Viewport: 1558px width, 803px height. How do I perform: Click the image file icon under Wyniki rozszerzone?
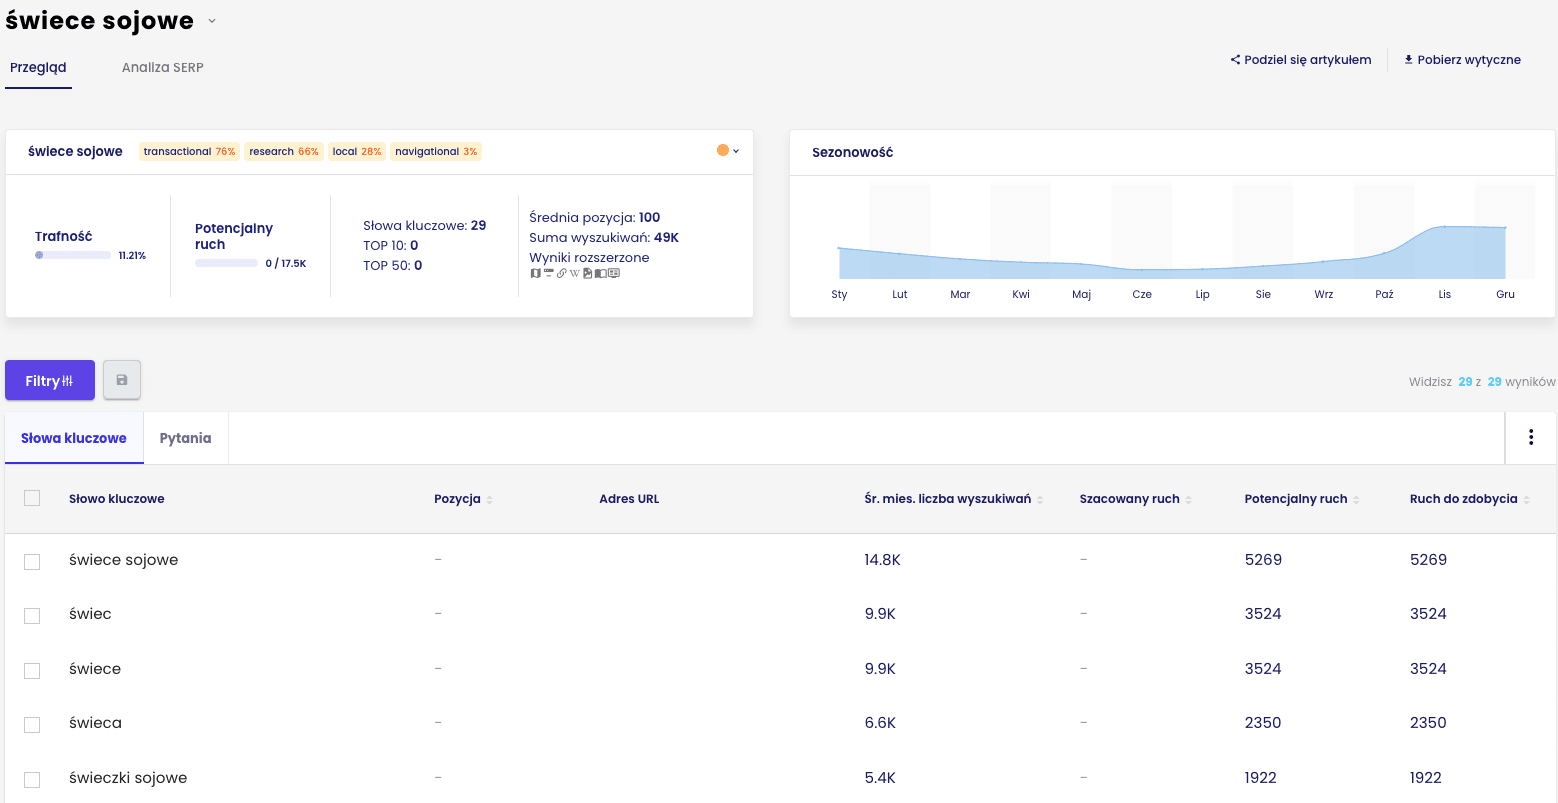pyautogui.click(x=588, y=273)
